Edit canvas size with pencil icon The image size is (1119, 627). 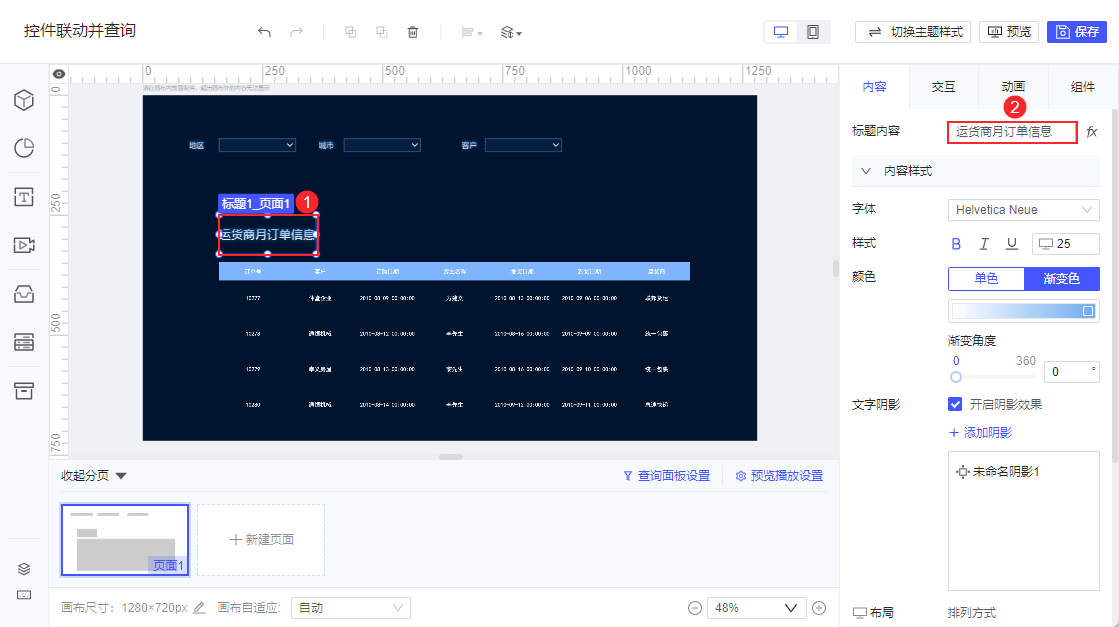[x=199, y=608]
